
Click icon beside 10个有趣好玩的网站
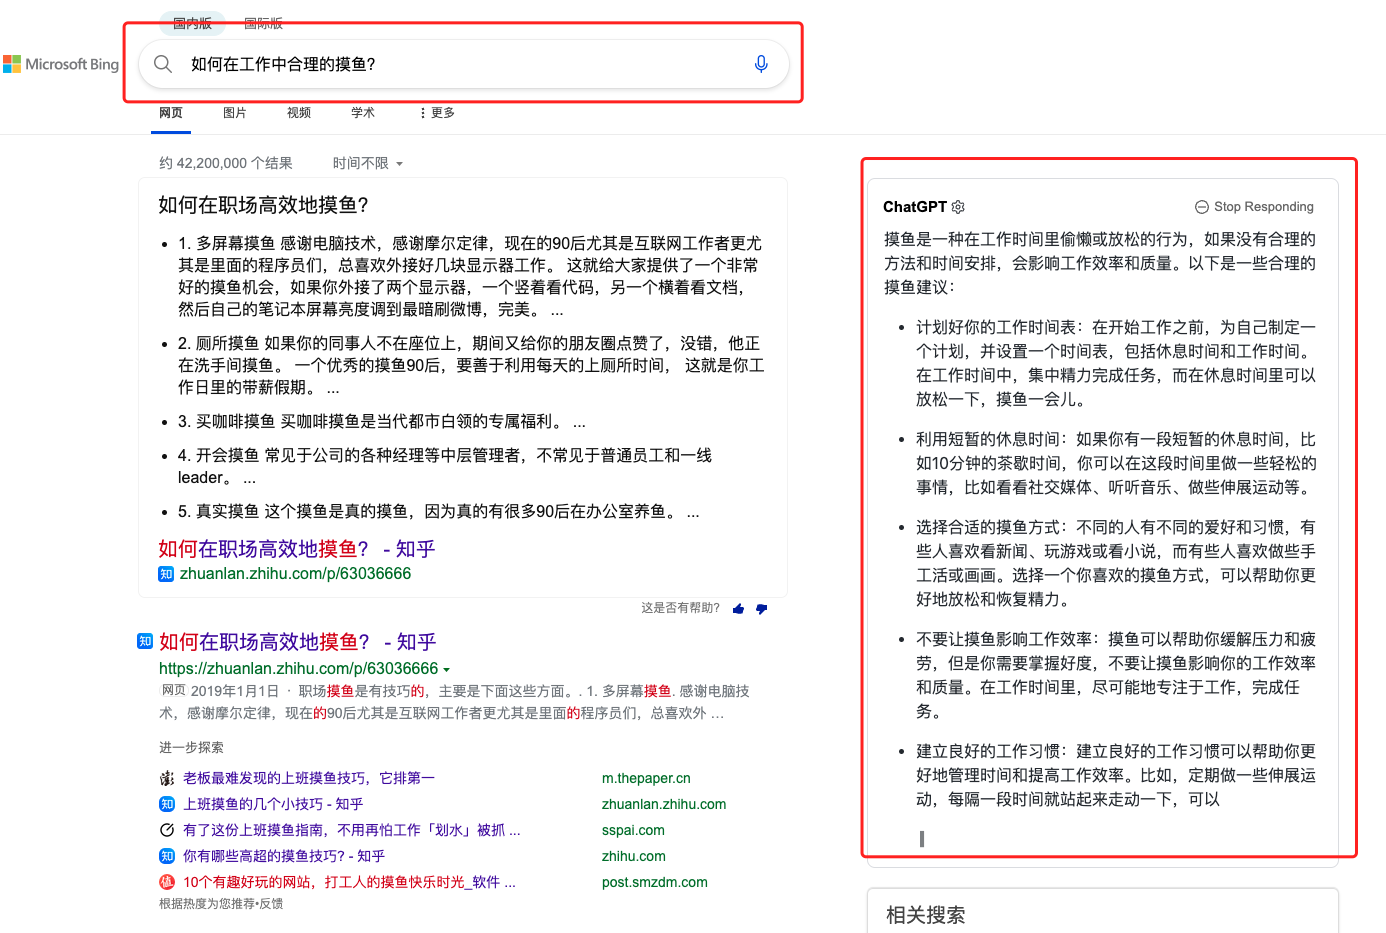coord(167,882)
